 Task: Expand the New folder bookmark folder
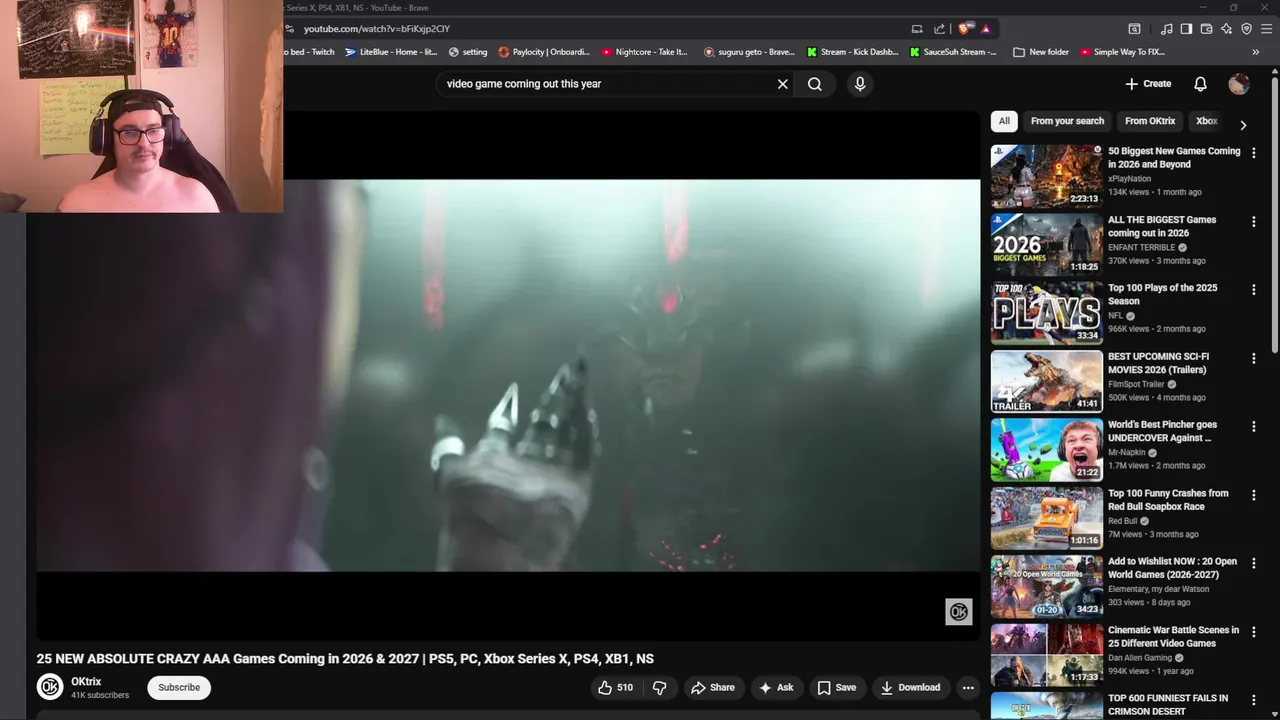point(1041,52)
